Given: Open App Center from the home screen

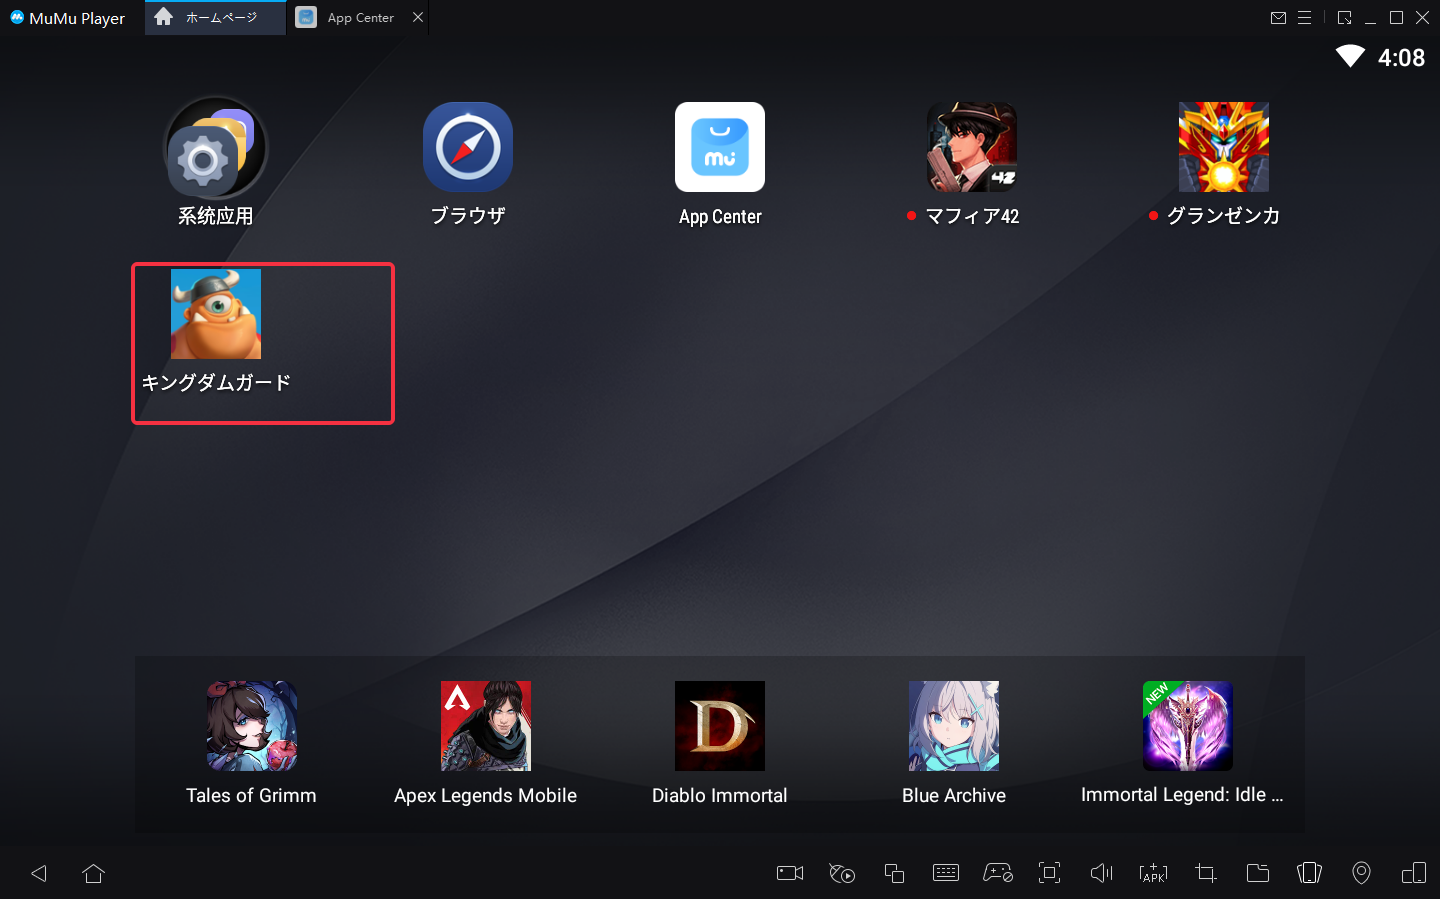Looking at the screenshot, I should click(720, 147).
